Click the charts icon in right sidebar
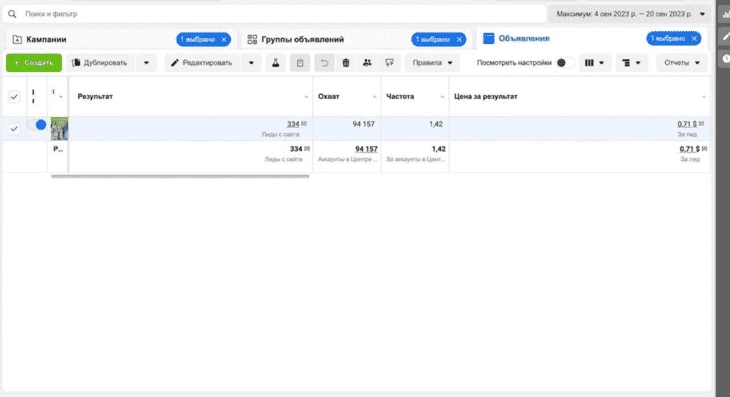This screenshot has height=397, width=730. pos(725,14)
